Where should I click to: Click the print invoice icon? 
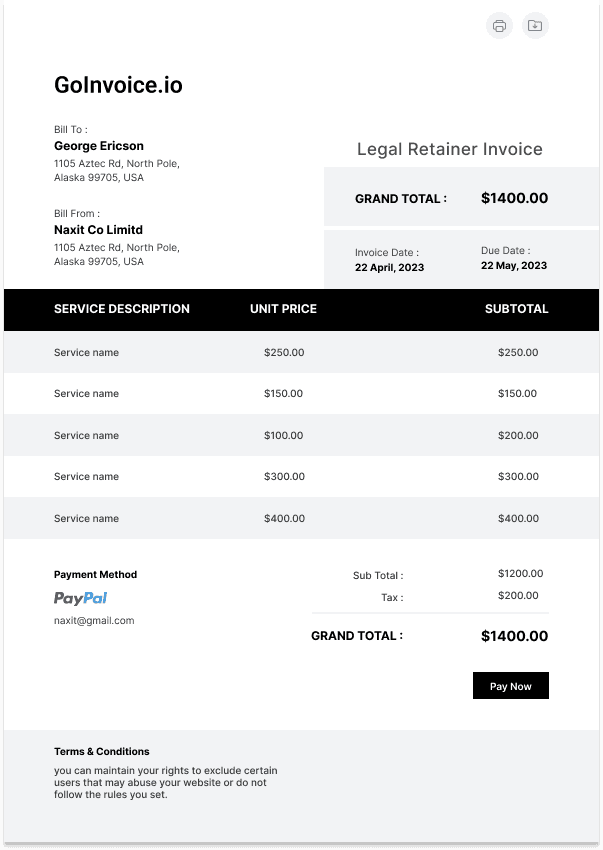click(499, 25)
